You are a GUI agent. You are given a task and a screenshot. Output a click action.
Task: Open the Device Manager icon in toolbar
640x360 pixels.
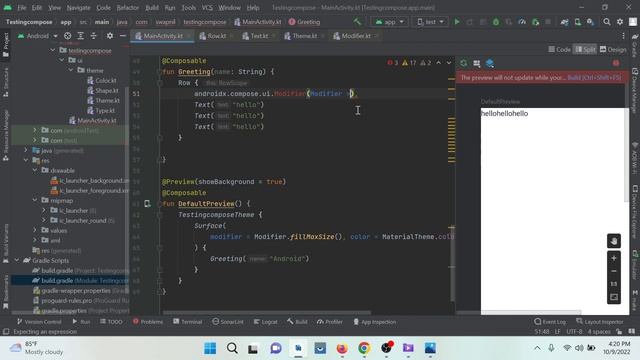click(x=578, y=22)
